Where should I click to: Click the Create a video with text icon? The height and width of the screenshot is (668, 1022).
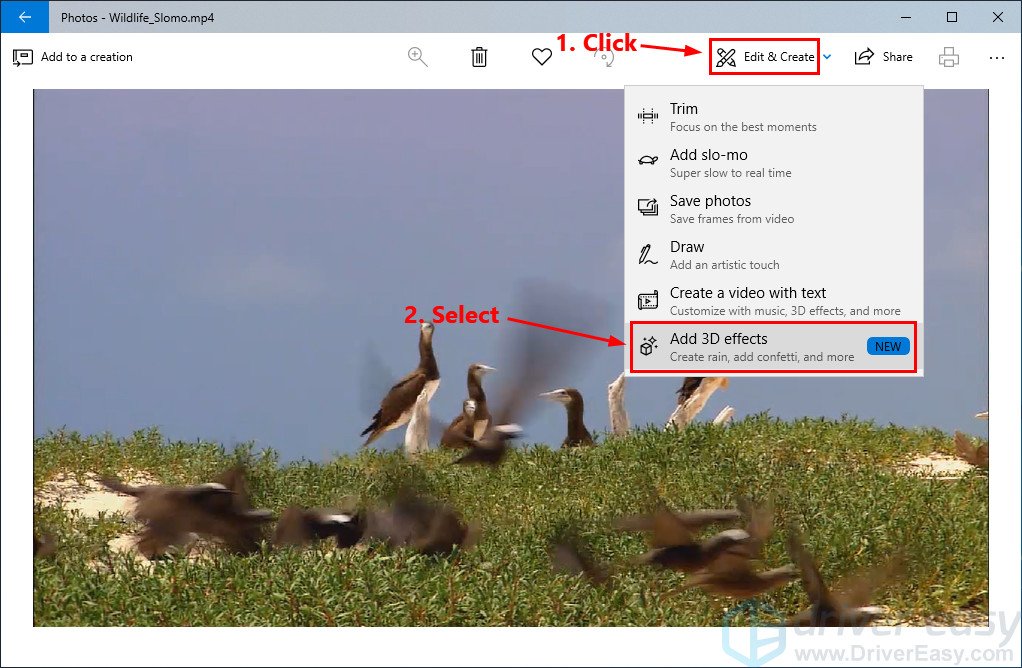(x=647, y=300)
